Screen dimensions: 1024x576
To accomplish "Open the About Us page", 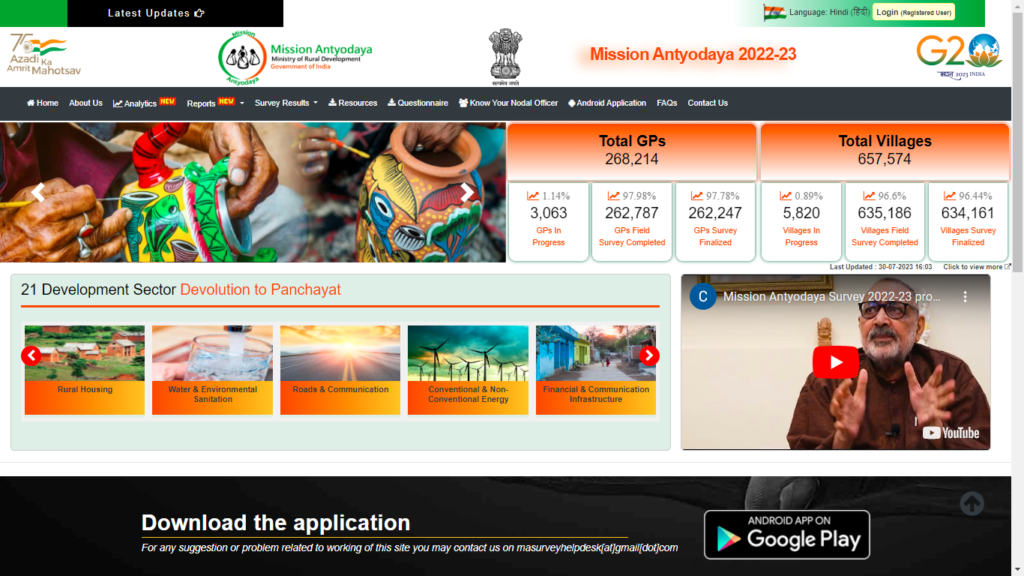I will [x=86, y=103].
